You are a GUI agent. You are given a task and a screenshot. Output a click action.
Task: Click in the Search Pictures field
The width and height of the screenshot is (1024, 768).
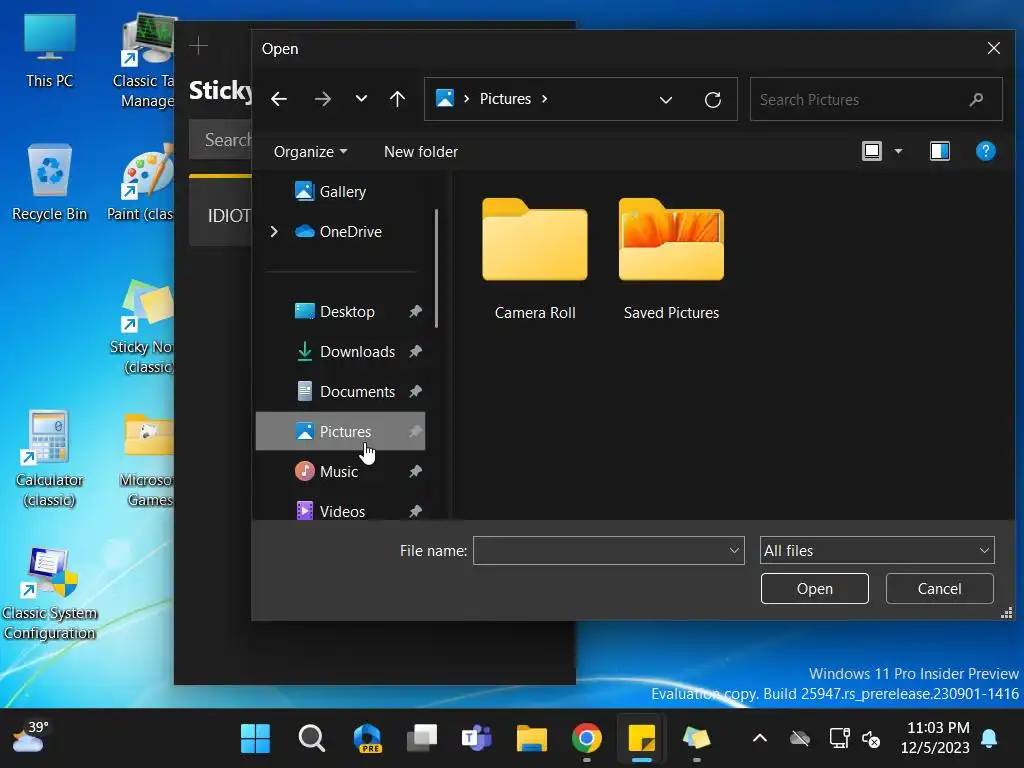click(876, 99)
